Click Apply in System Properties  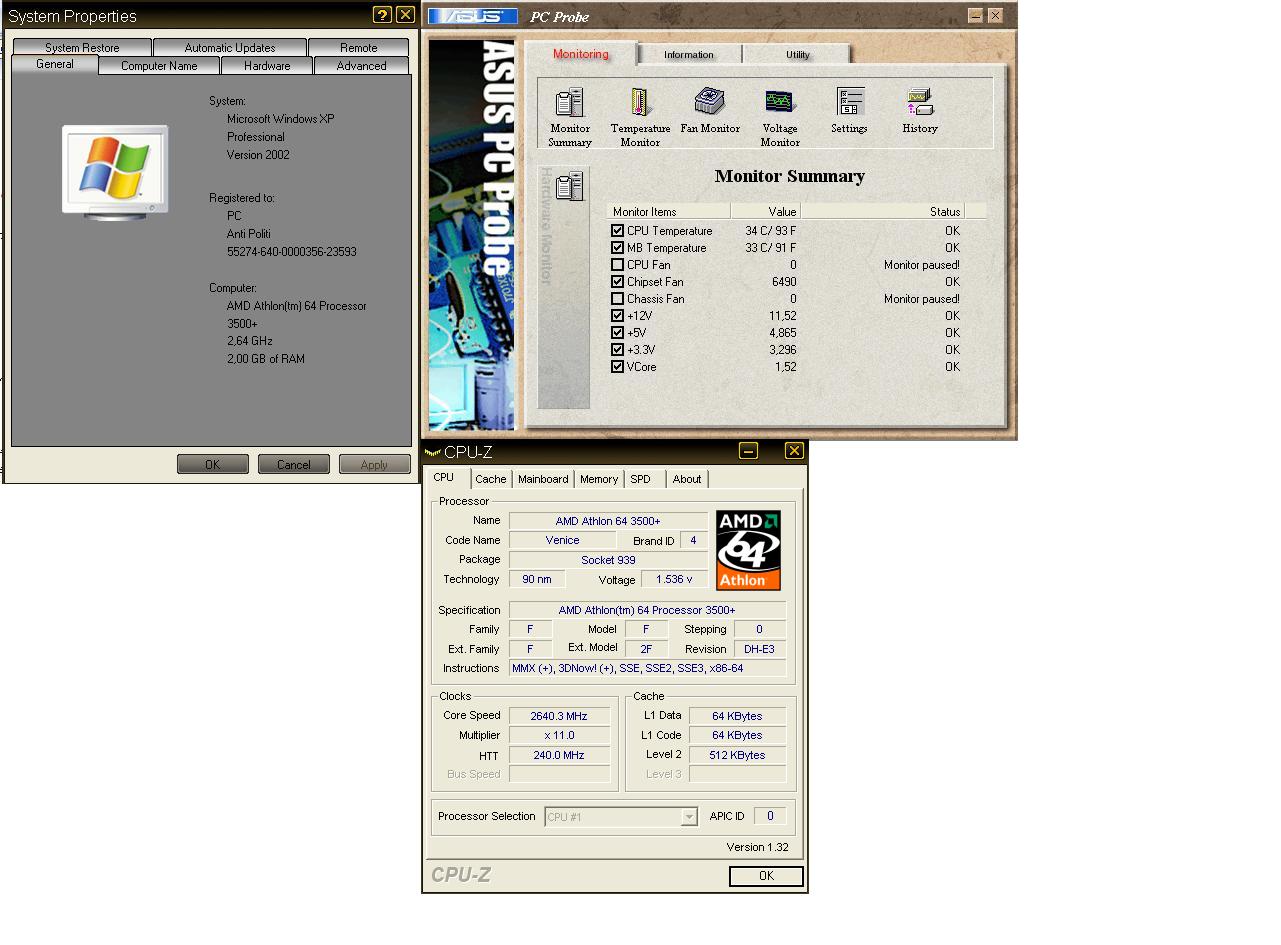point(374,464)
